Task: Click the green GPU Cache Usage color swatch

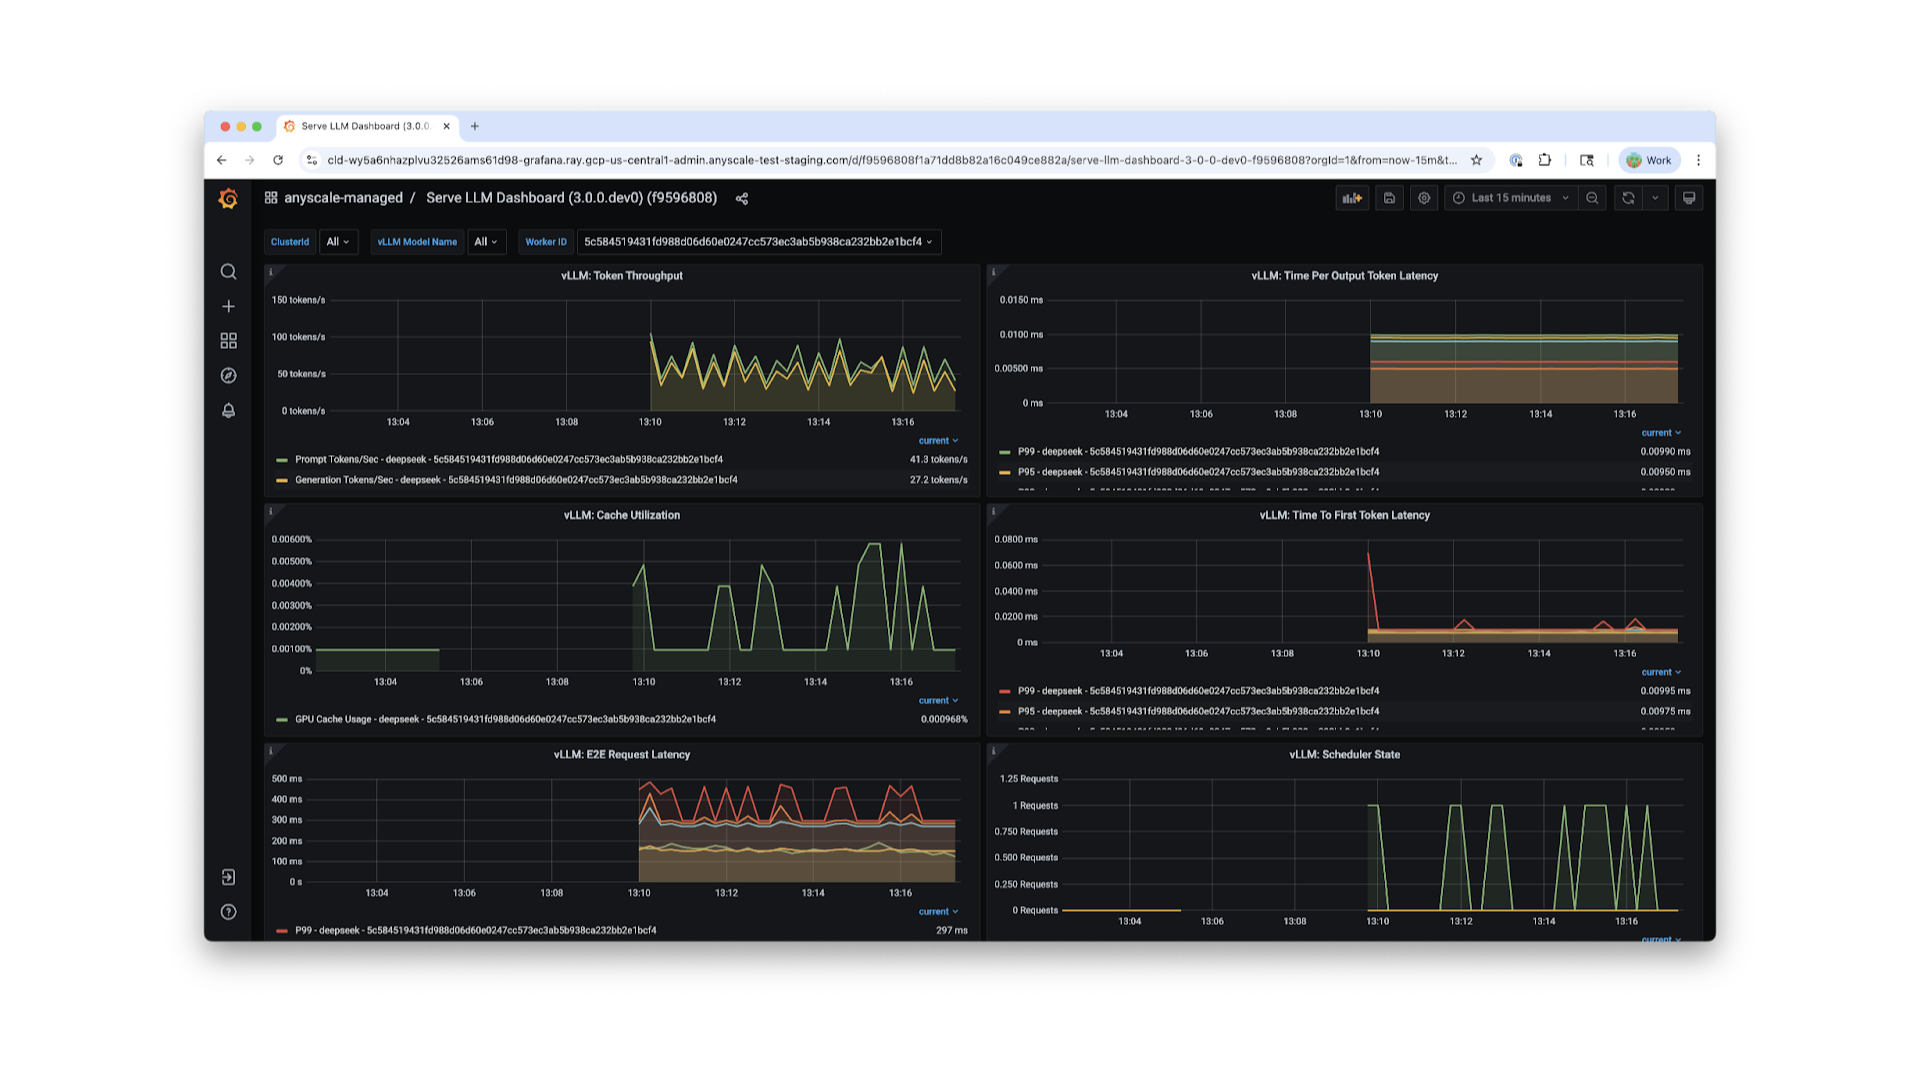Action: [x=282, y=719]
